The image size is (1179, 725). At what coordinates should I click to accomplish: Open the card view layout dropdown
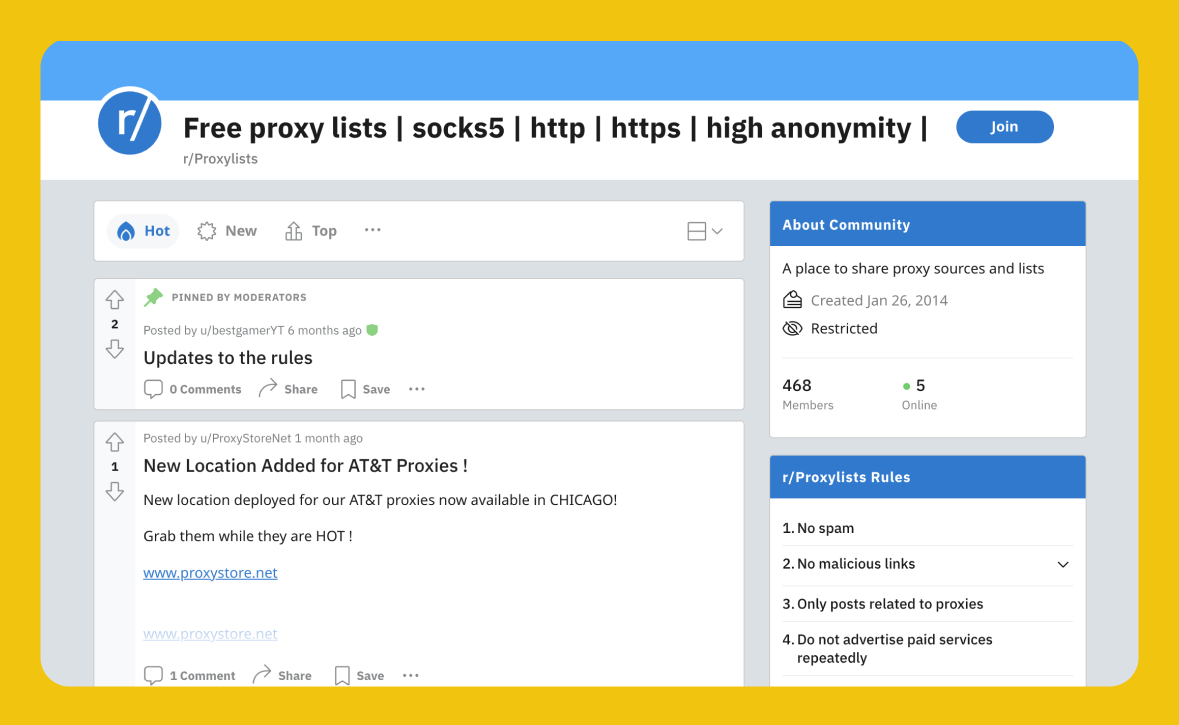point(704,230)
